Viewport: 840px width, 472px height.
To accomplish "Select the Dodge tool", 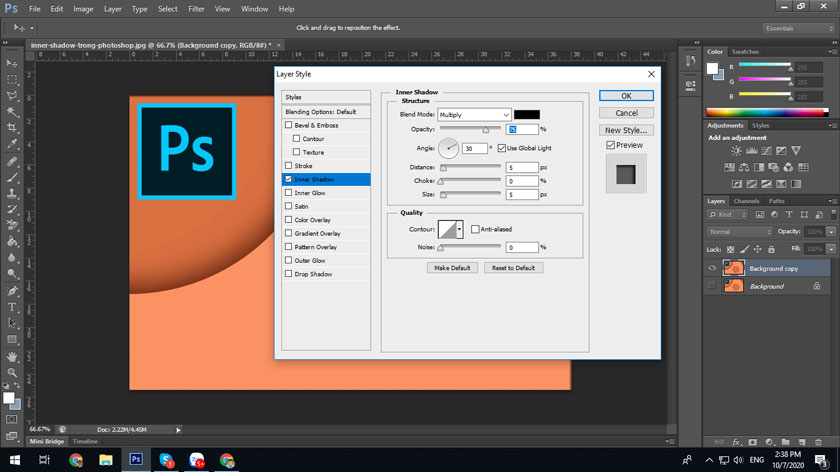I will pos(12,274).
